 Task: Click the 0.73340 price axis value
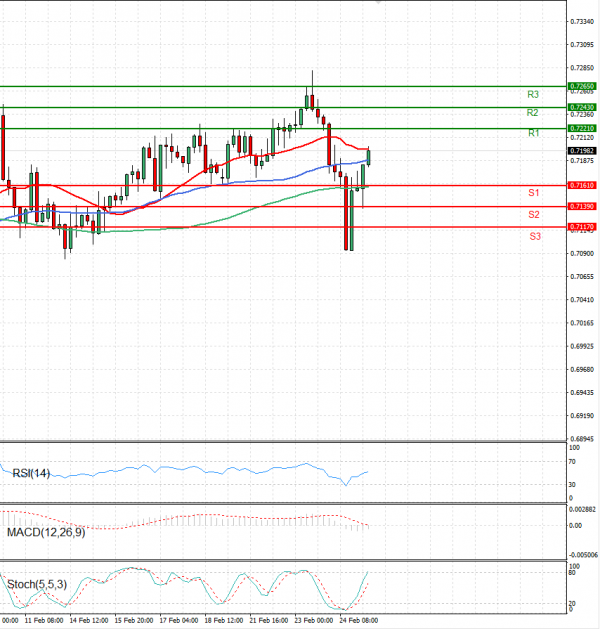pos(582,21)
